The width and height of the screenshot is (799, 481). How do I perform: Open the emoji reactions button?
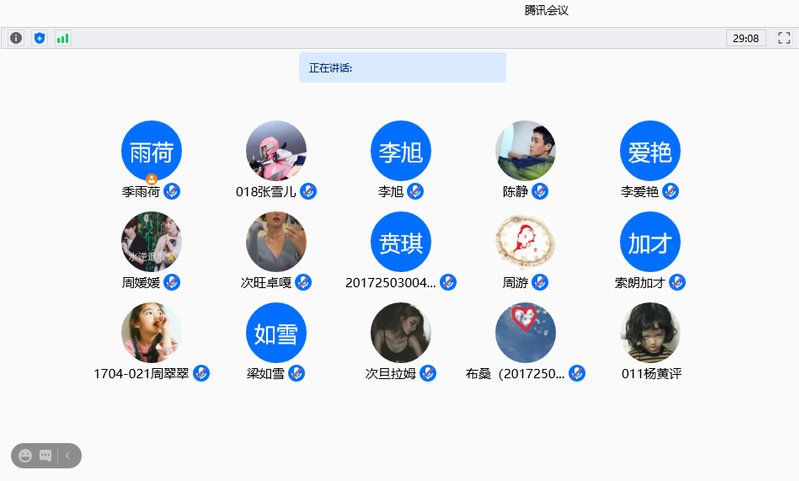(26, 456)
